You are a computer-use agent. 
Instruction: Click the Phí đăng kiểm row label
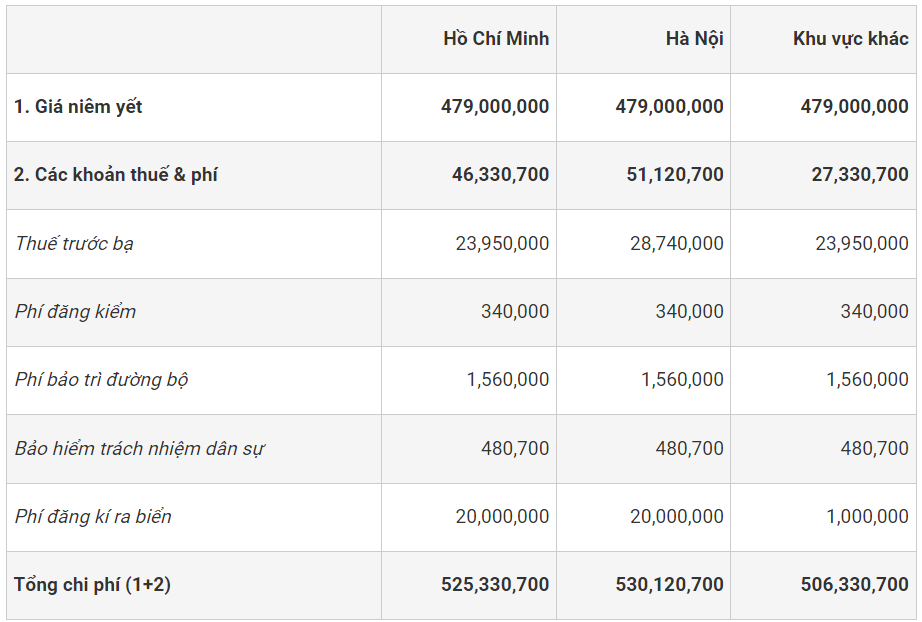pyautogui.click(x=75, y=311)
